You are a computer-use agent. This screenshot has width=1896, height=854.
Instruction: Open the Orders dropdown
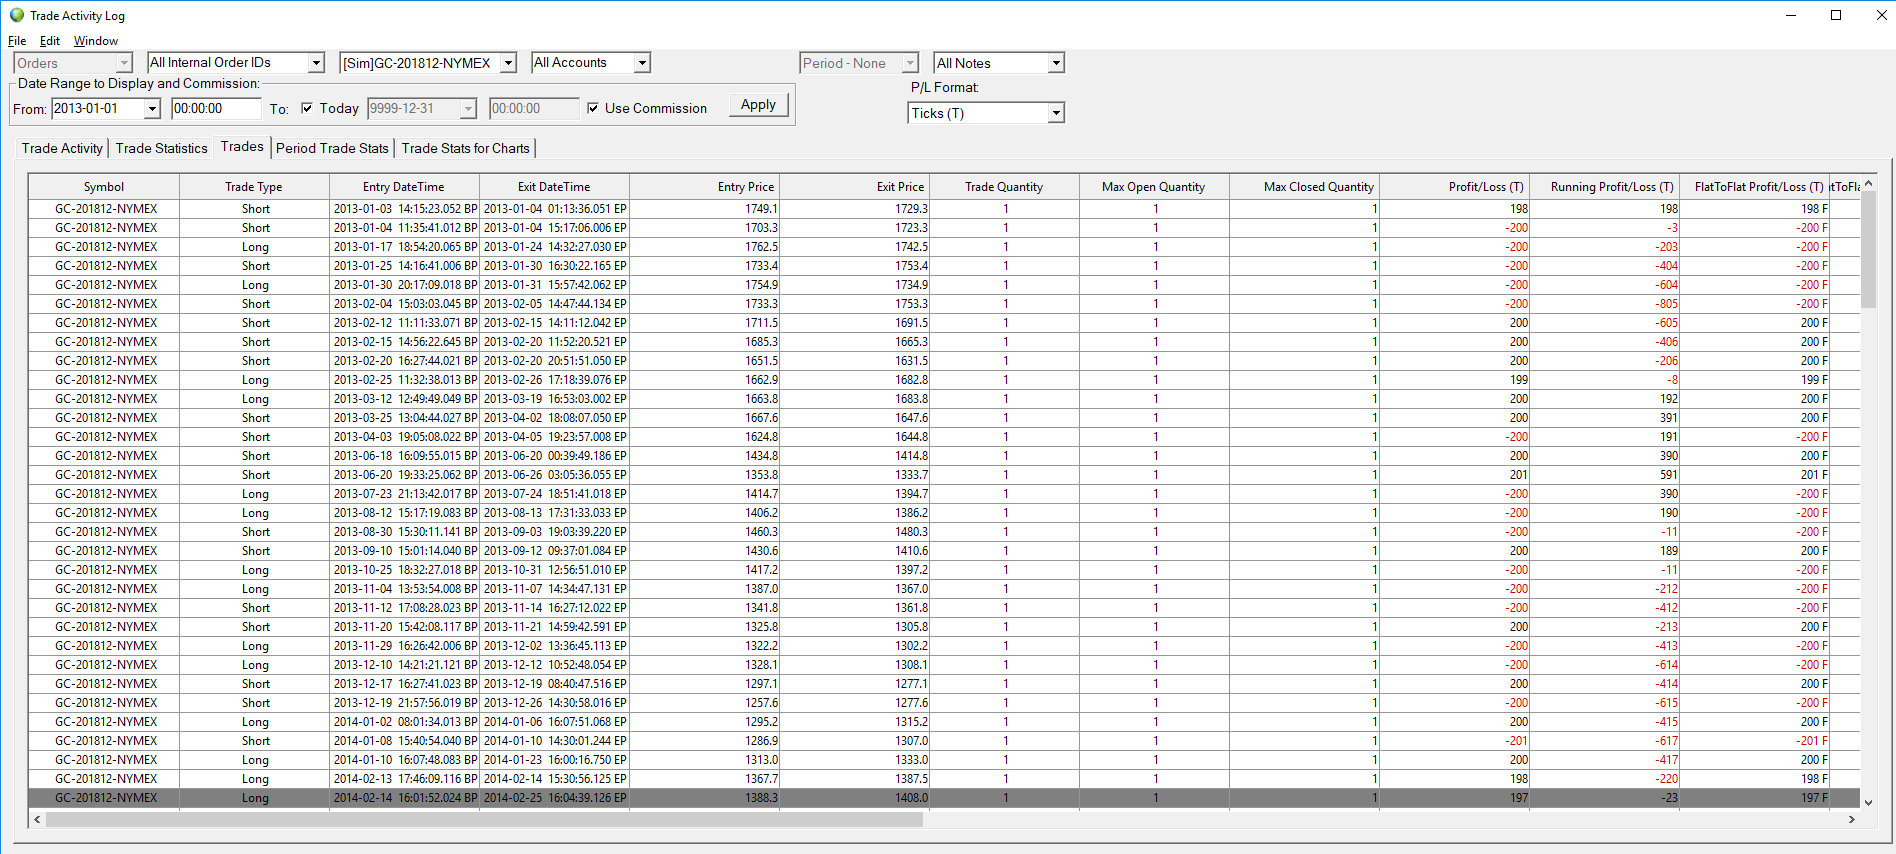[73, 63]
